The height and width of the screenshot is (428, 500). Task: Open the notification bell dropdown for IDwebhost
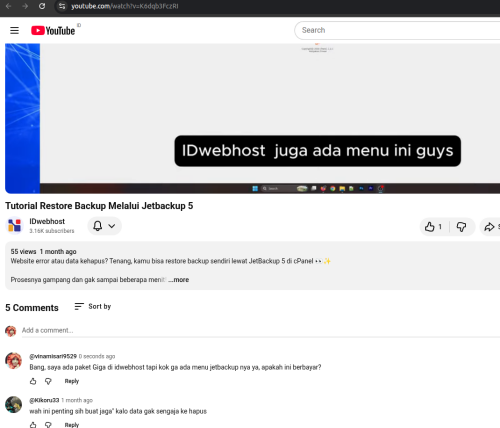[x=104, y=226]
